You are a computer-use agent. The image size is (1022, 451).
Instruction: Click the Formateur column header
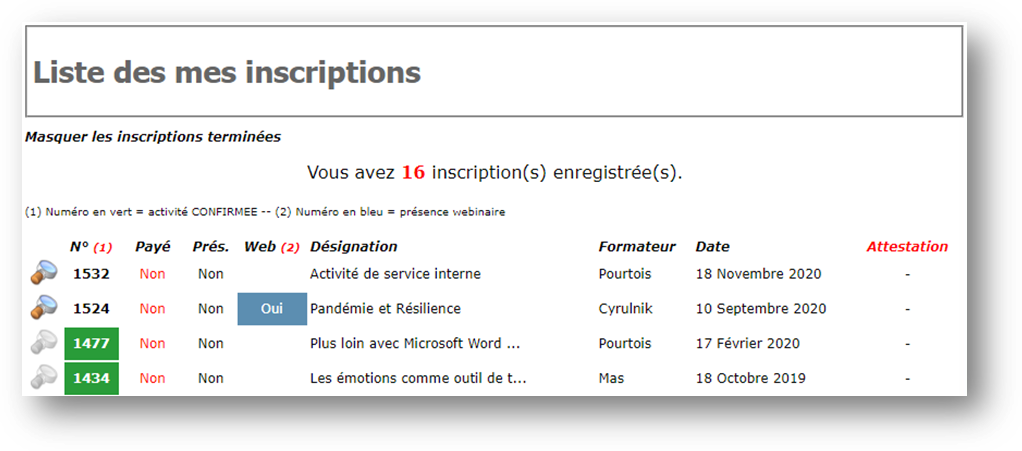point(637,247)
